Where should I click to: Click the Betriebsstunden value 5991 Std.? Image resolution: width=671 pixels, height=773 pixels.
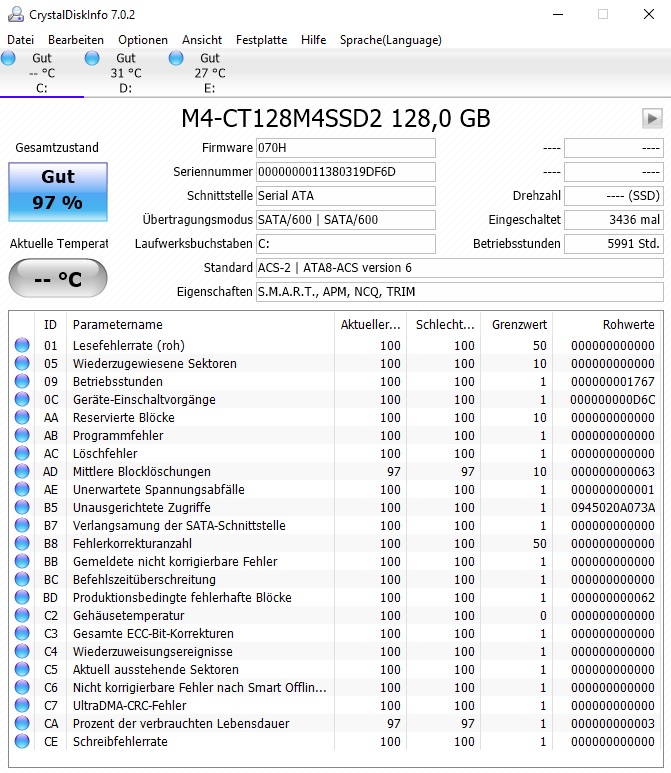click(614, 244)
